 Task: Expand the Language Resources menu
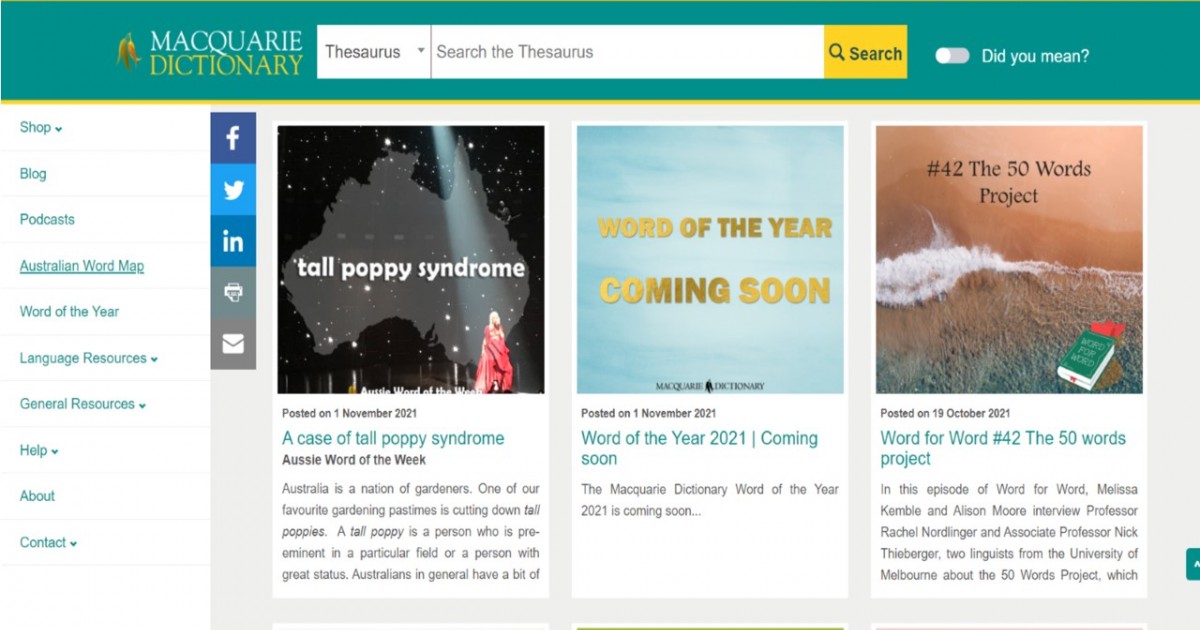pyautogui.click(x=89, y=358)
